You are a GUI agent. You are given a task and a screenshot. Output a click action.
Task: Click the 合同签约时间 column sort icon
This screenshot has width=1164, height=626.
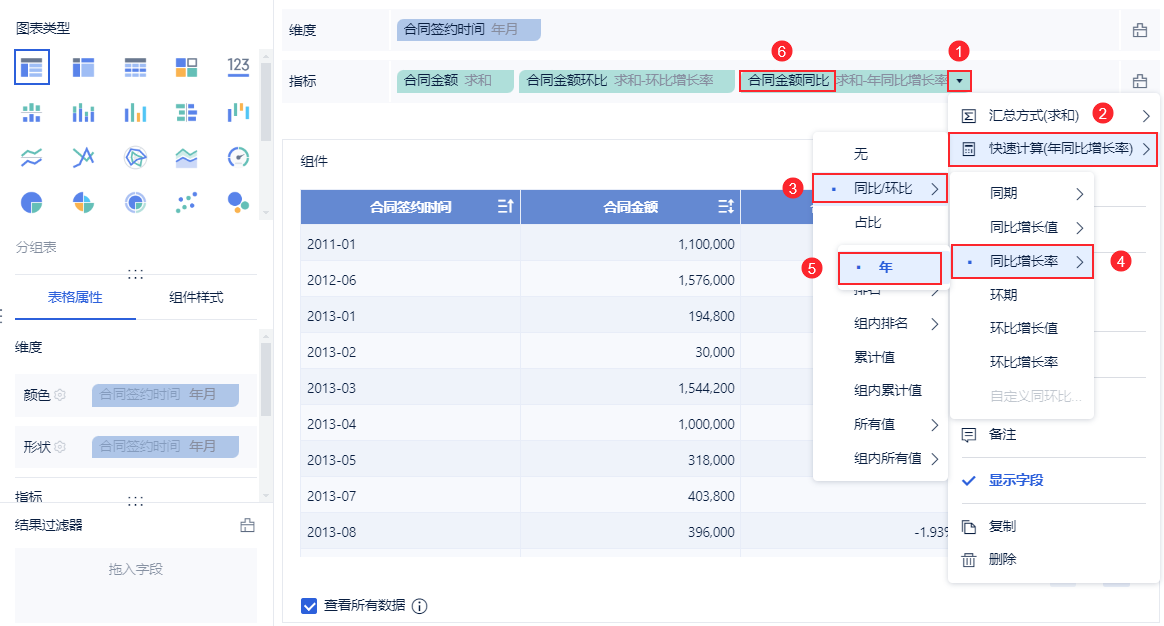(505, 207)
